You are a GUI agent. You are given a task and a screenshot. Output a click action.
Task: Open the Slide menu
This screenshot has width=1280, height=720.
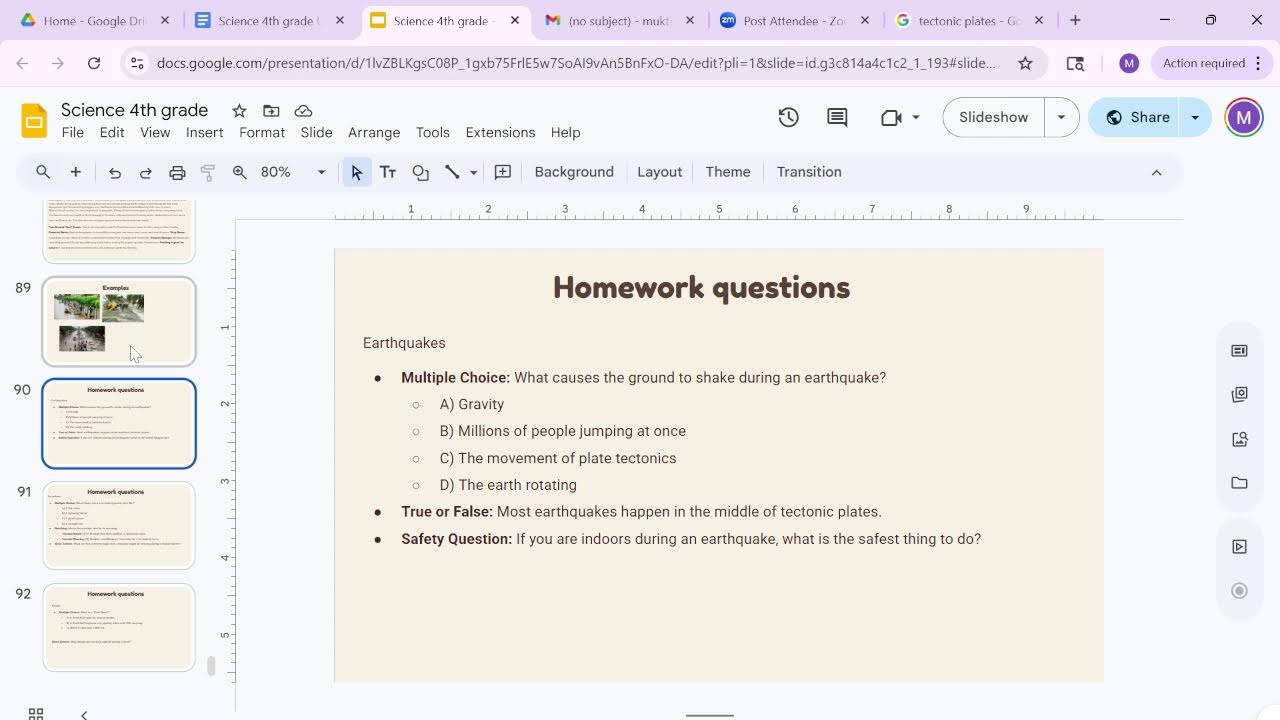(x=316, y=132)
